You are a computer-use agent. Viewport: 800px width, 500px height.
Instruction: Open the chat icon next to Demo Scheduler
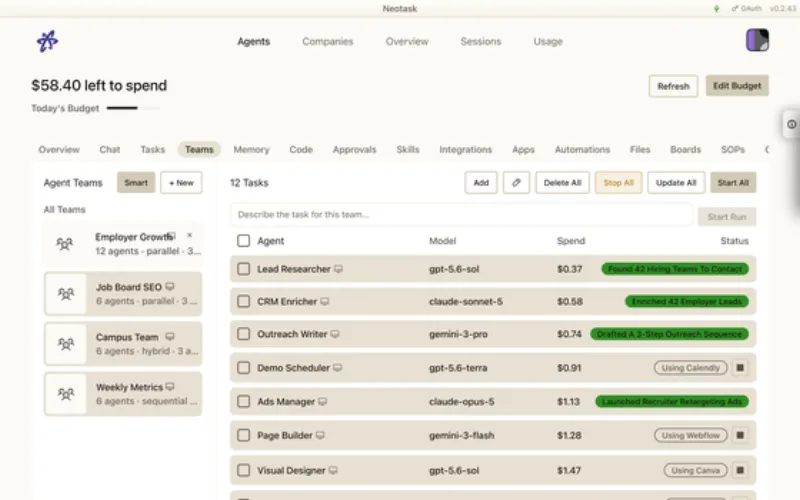pyautogui.click(x=337, y=368)
